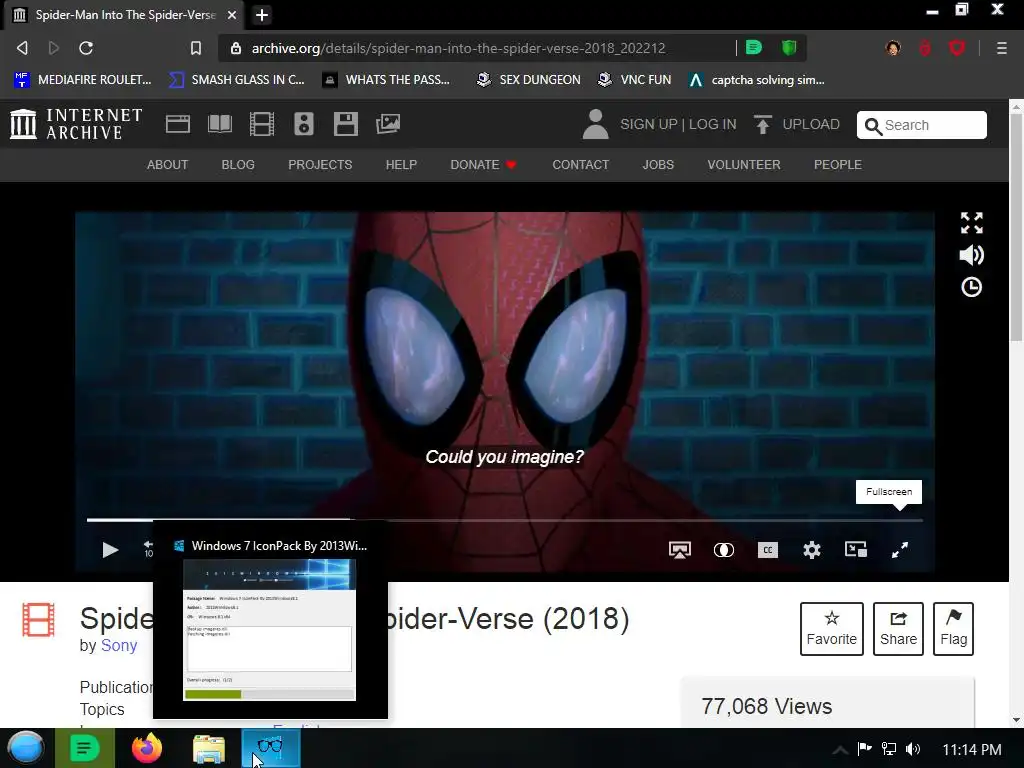1024x768 pixels.
Task: Open the HELP menu item
Action: click(401, 165)
